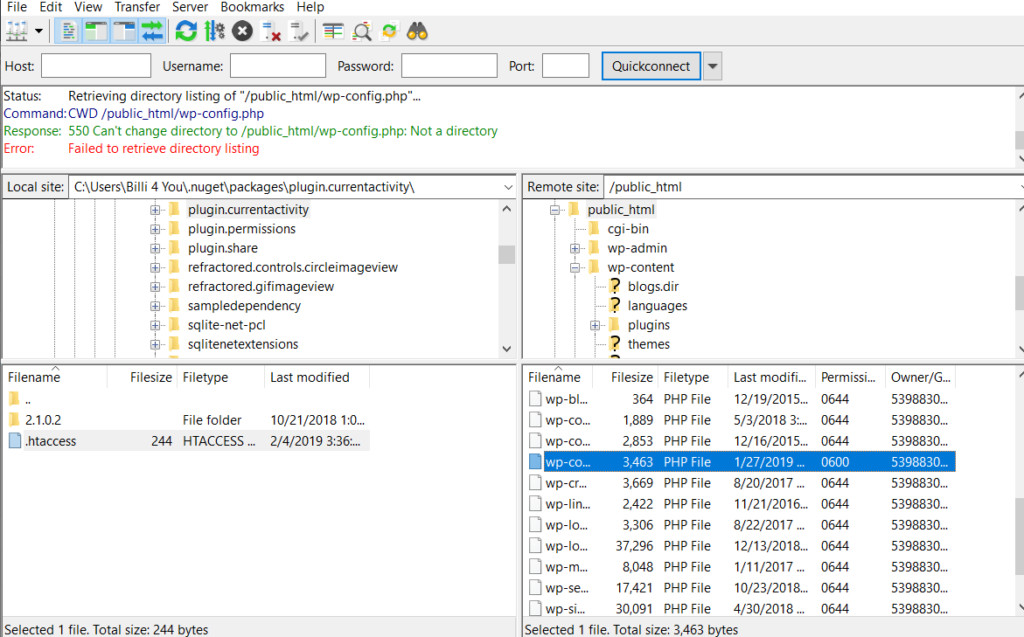Select the wp-cr... remote file
1024x637 pixels.
(x=741, y=483)
